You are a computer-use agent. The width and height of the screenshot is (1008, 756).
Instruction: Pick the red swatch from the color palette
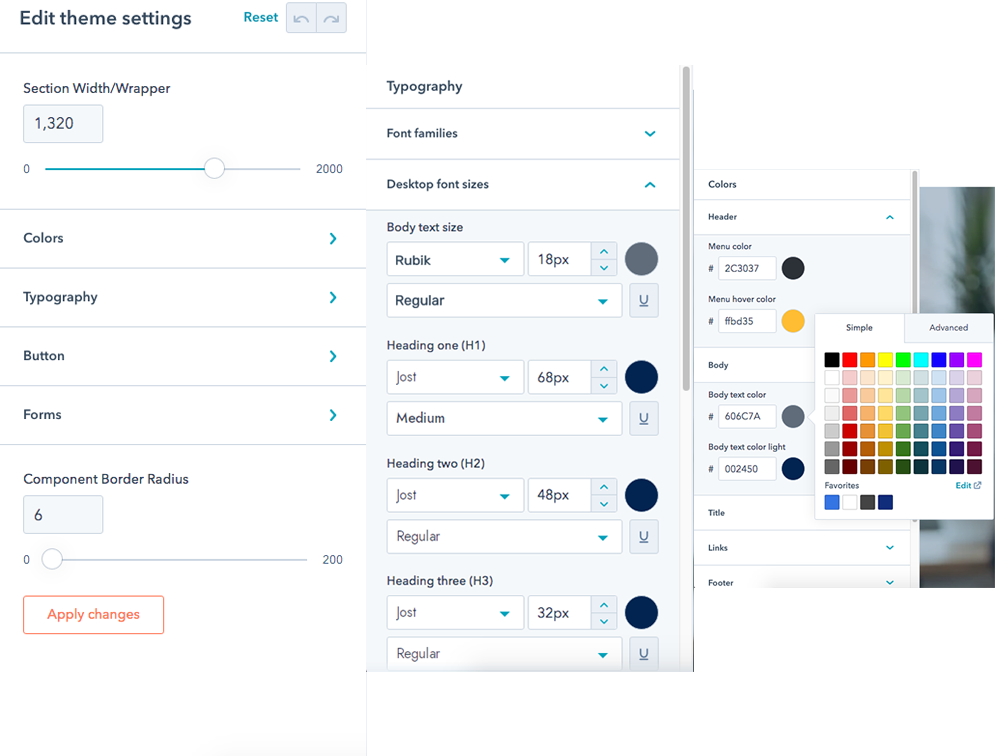pos(850,360)
